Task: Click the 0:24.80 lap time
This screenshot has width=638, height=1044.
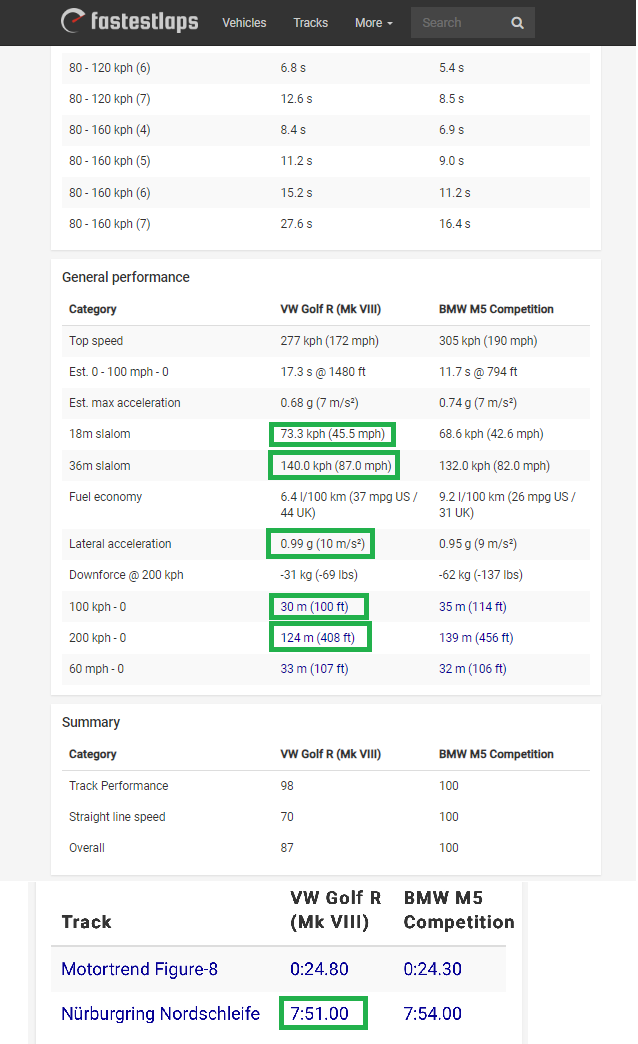Action: [319, 969]
